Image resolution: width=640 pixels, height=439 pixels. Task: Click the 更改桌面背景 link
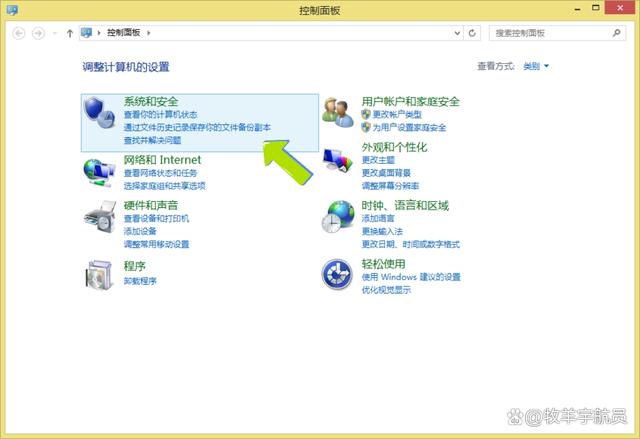coord(386,173)
